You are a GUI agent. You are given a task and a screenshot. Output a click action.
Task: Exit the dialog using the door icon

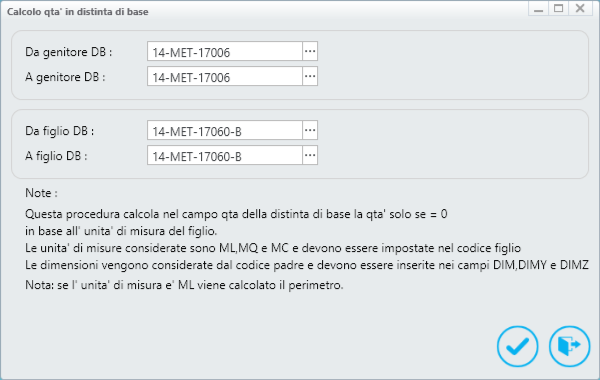tap(569, 346)
